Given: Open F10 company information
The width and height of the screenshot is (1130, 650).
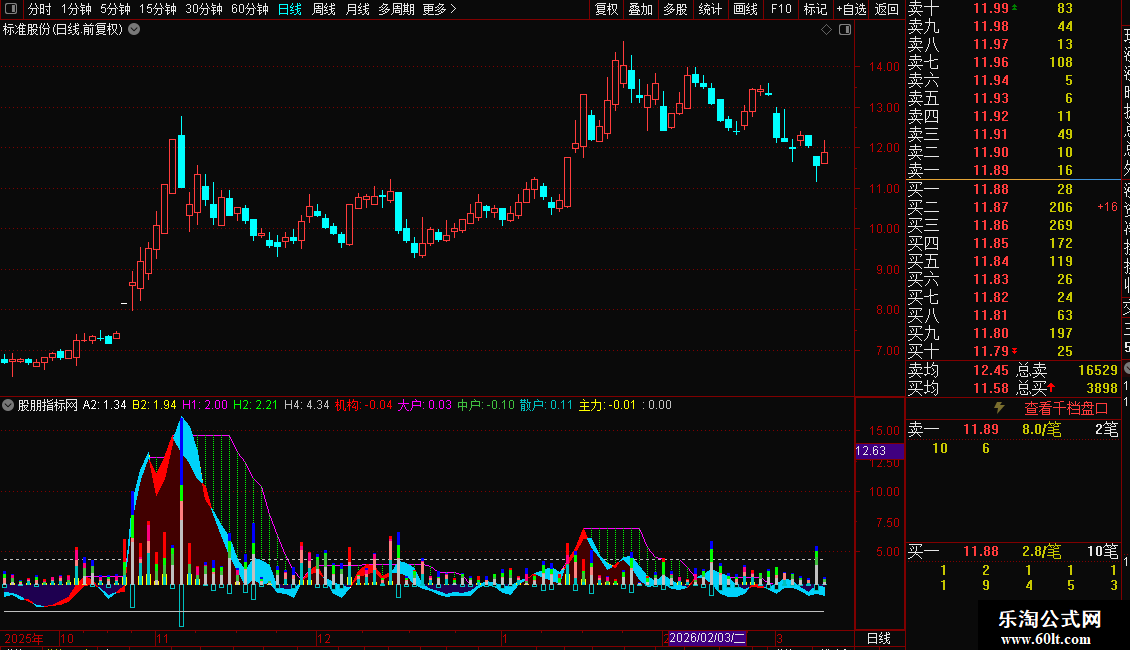Looking at the screenshot, I should point(780,9).
